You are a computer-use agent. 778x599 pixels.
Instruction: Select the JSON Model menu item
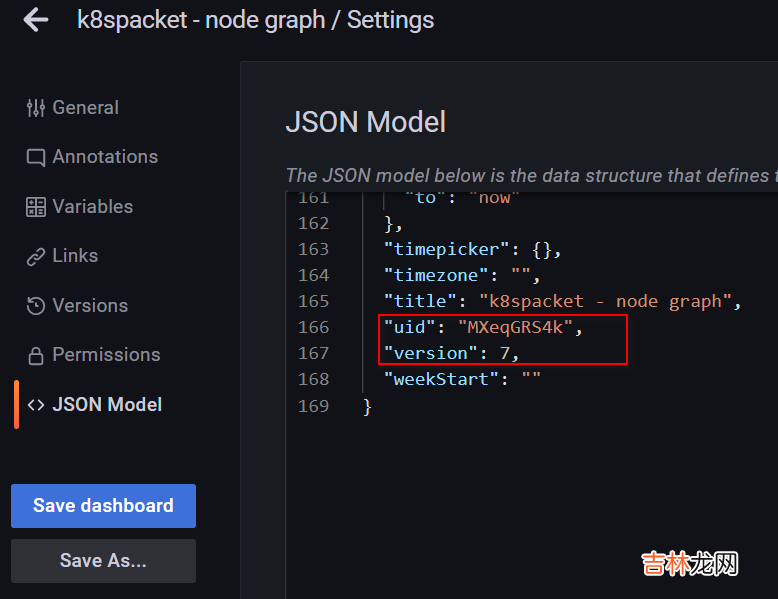point(107,405)
